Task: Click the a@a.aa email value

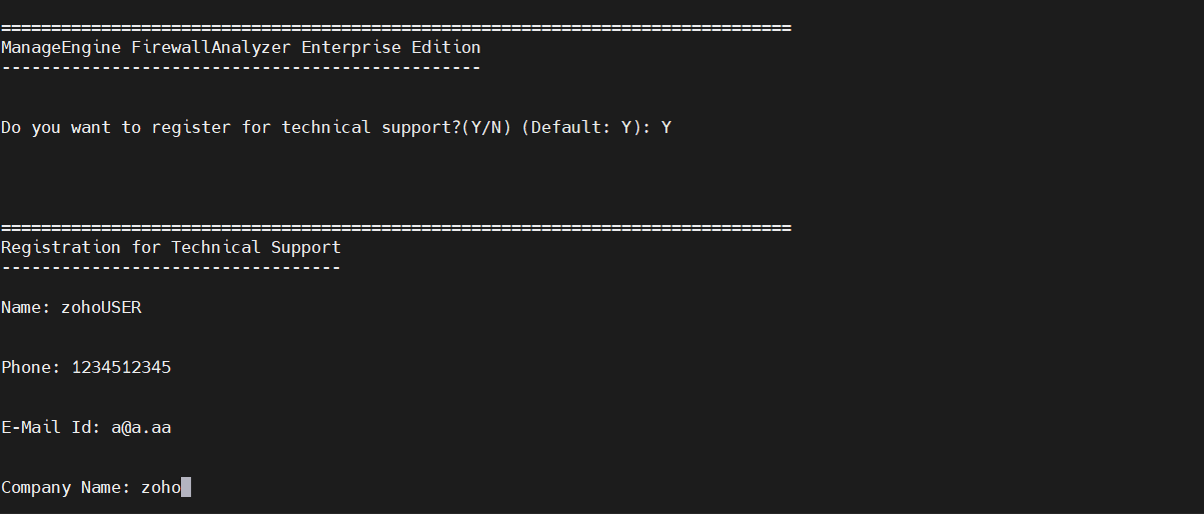Action: pyautogui.click(x=141, y=427)
